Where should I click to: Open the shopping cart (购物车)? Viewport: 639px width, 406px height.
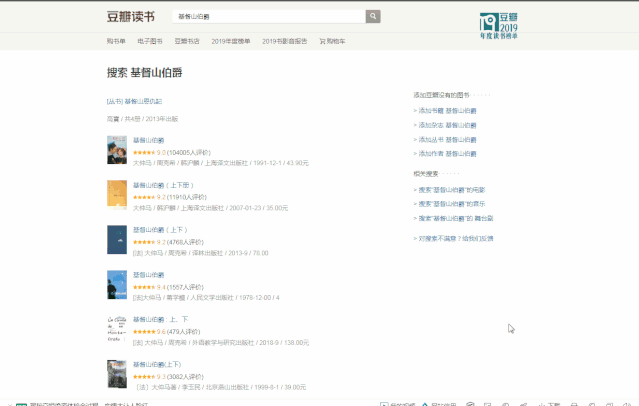[332, 41]
